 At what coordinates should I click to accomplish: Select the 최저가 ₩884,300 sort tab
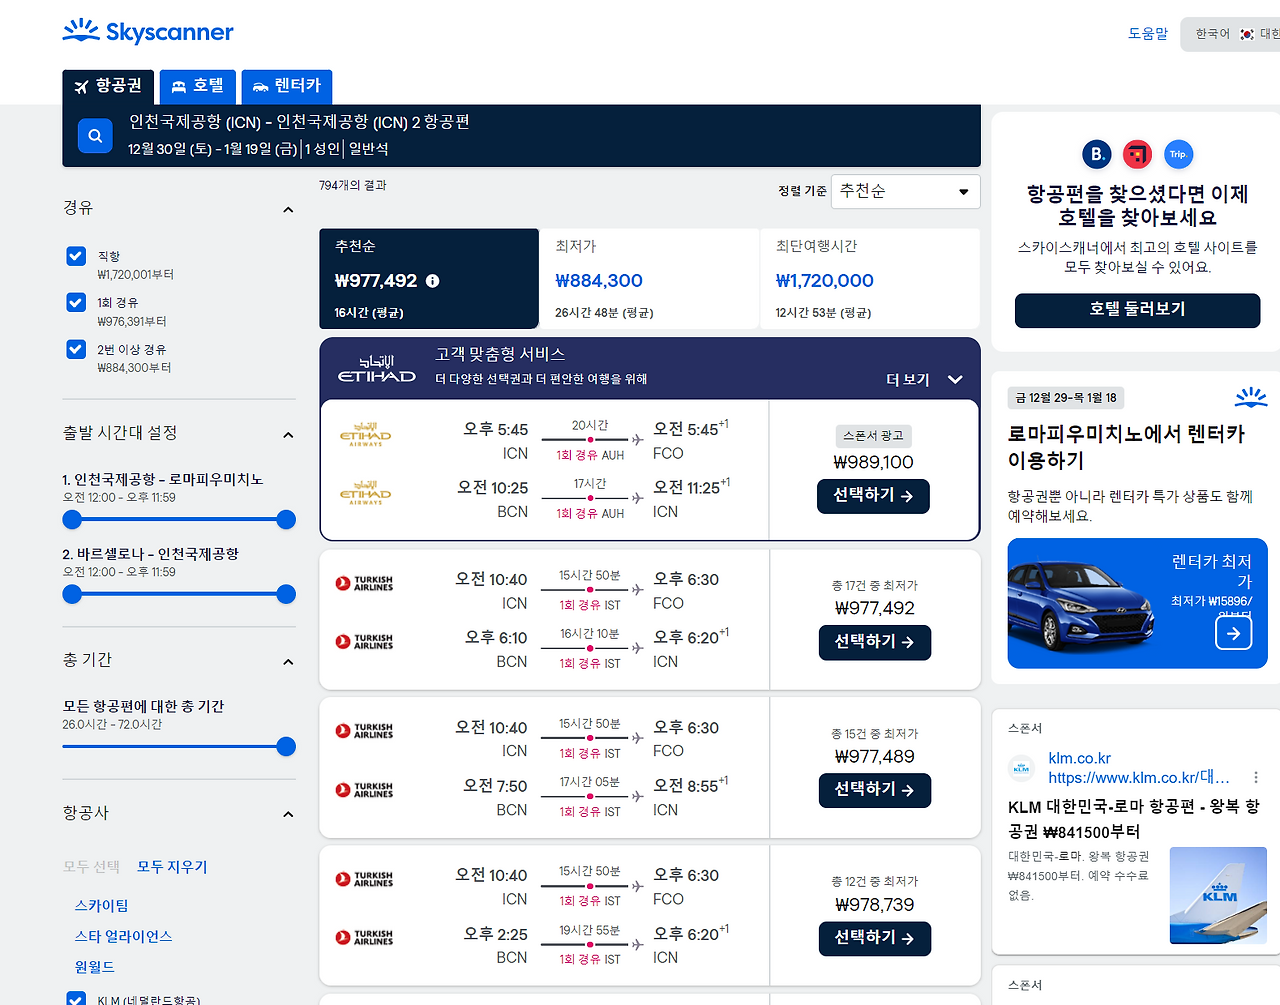tap(649, 279)
